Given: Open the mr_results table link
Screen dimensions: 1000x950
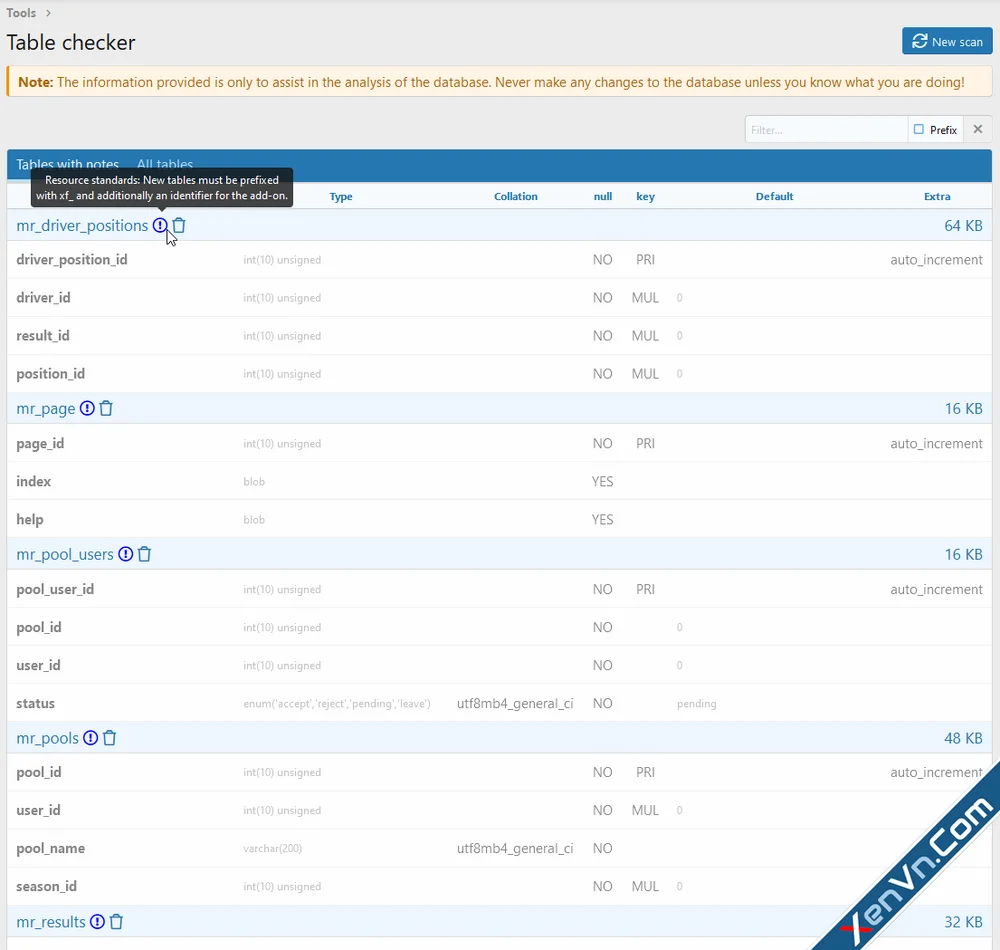Looking at the screenshot, I should (x=51, y=922).
